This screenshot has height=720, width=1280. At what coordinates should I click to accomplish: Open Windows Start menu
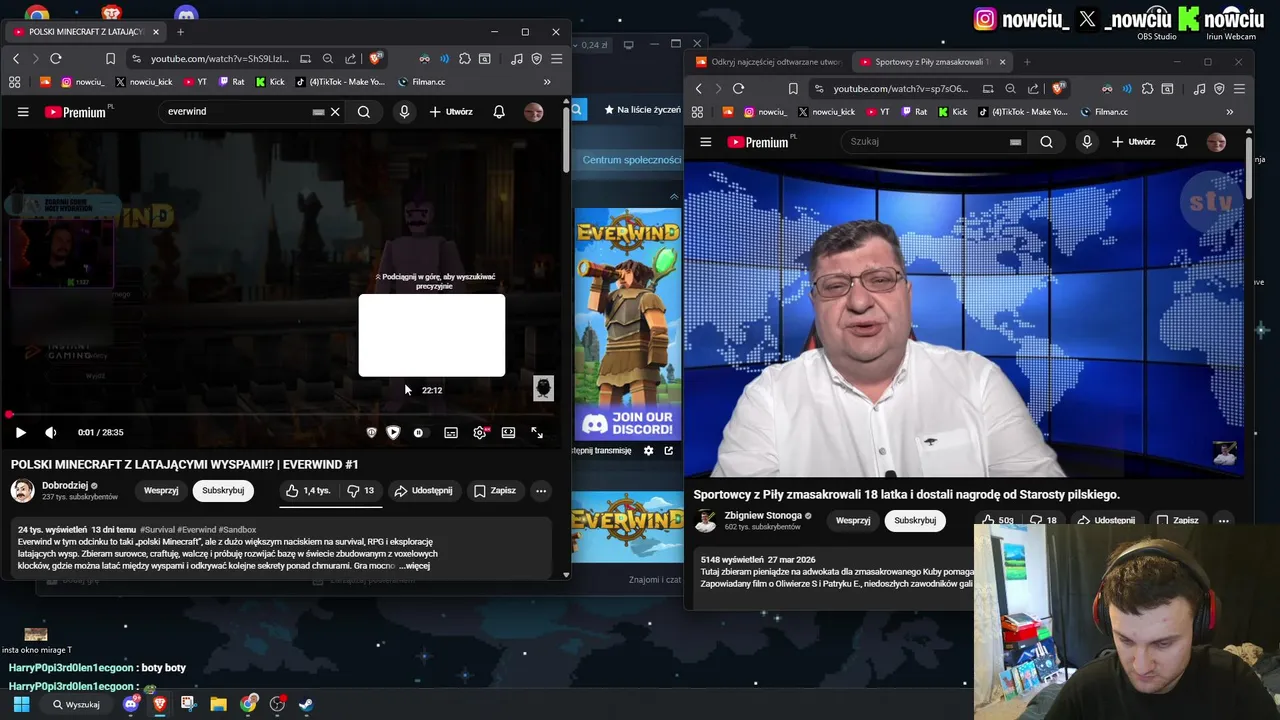(22, 704)
